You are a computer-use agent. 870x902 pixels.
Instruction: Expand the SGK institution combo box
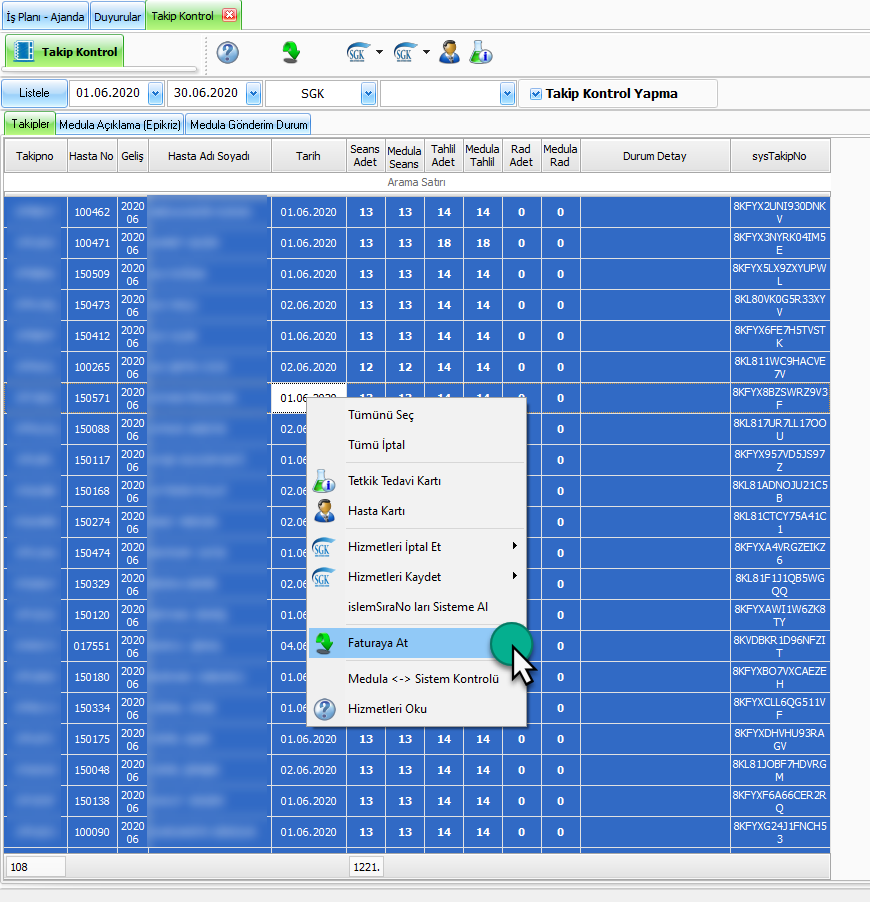(x=368, y=94)
